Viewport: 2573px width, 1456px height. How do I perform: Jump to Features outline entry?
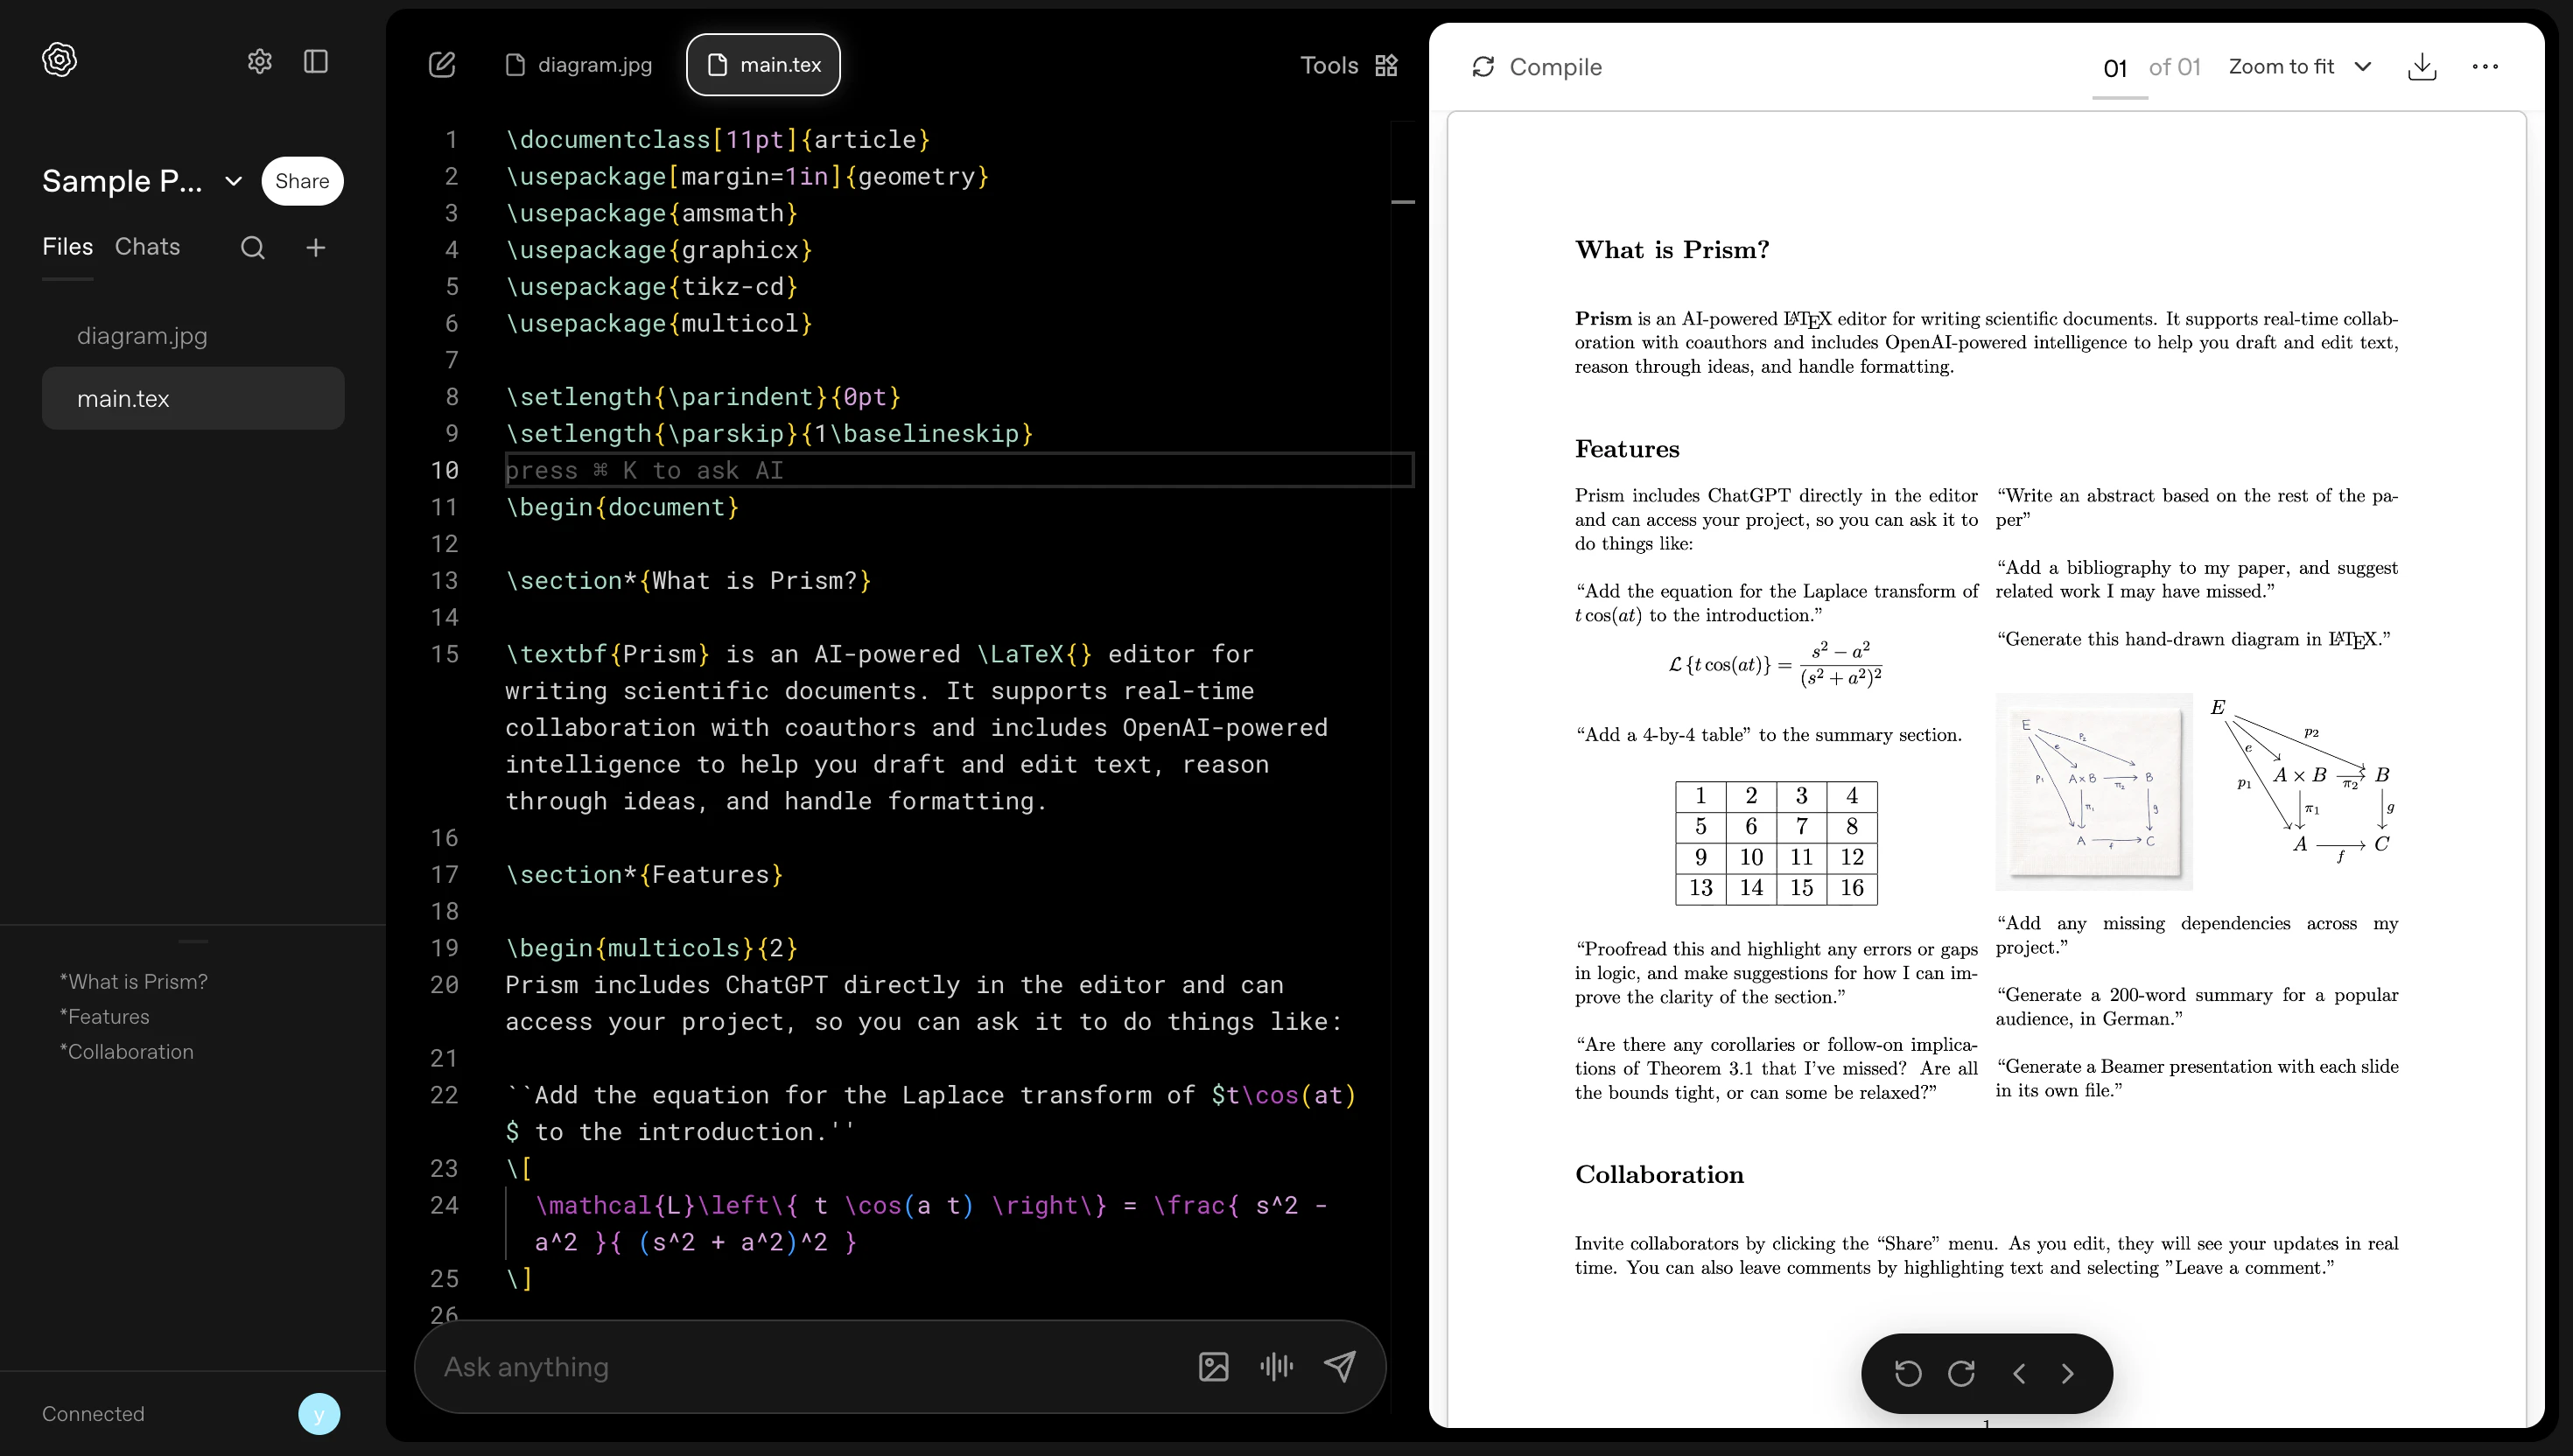[x=105, y=1017]
